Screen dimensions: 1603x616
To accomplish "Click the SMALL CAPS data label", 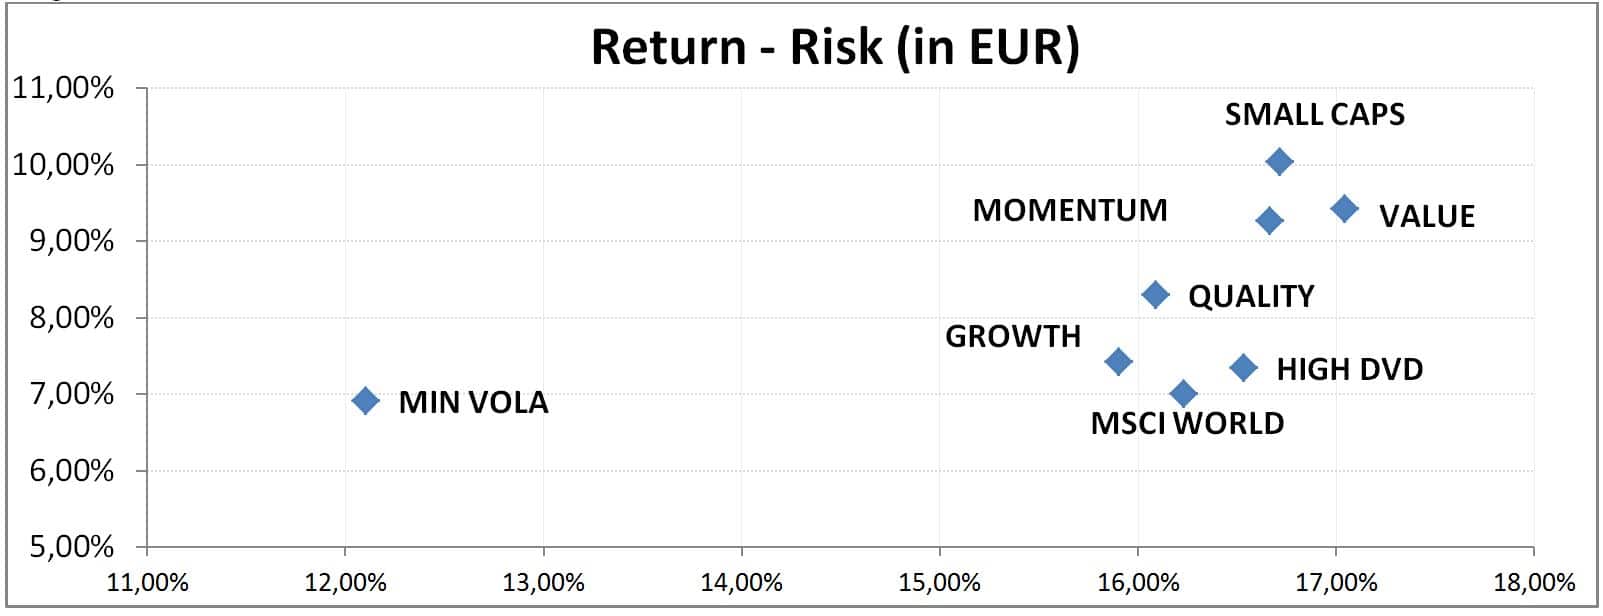I will click(x=1314, y=114).
